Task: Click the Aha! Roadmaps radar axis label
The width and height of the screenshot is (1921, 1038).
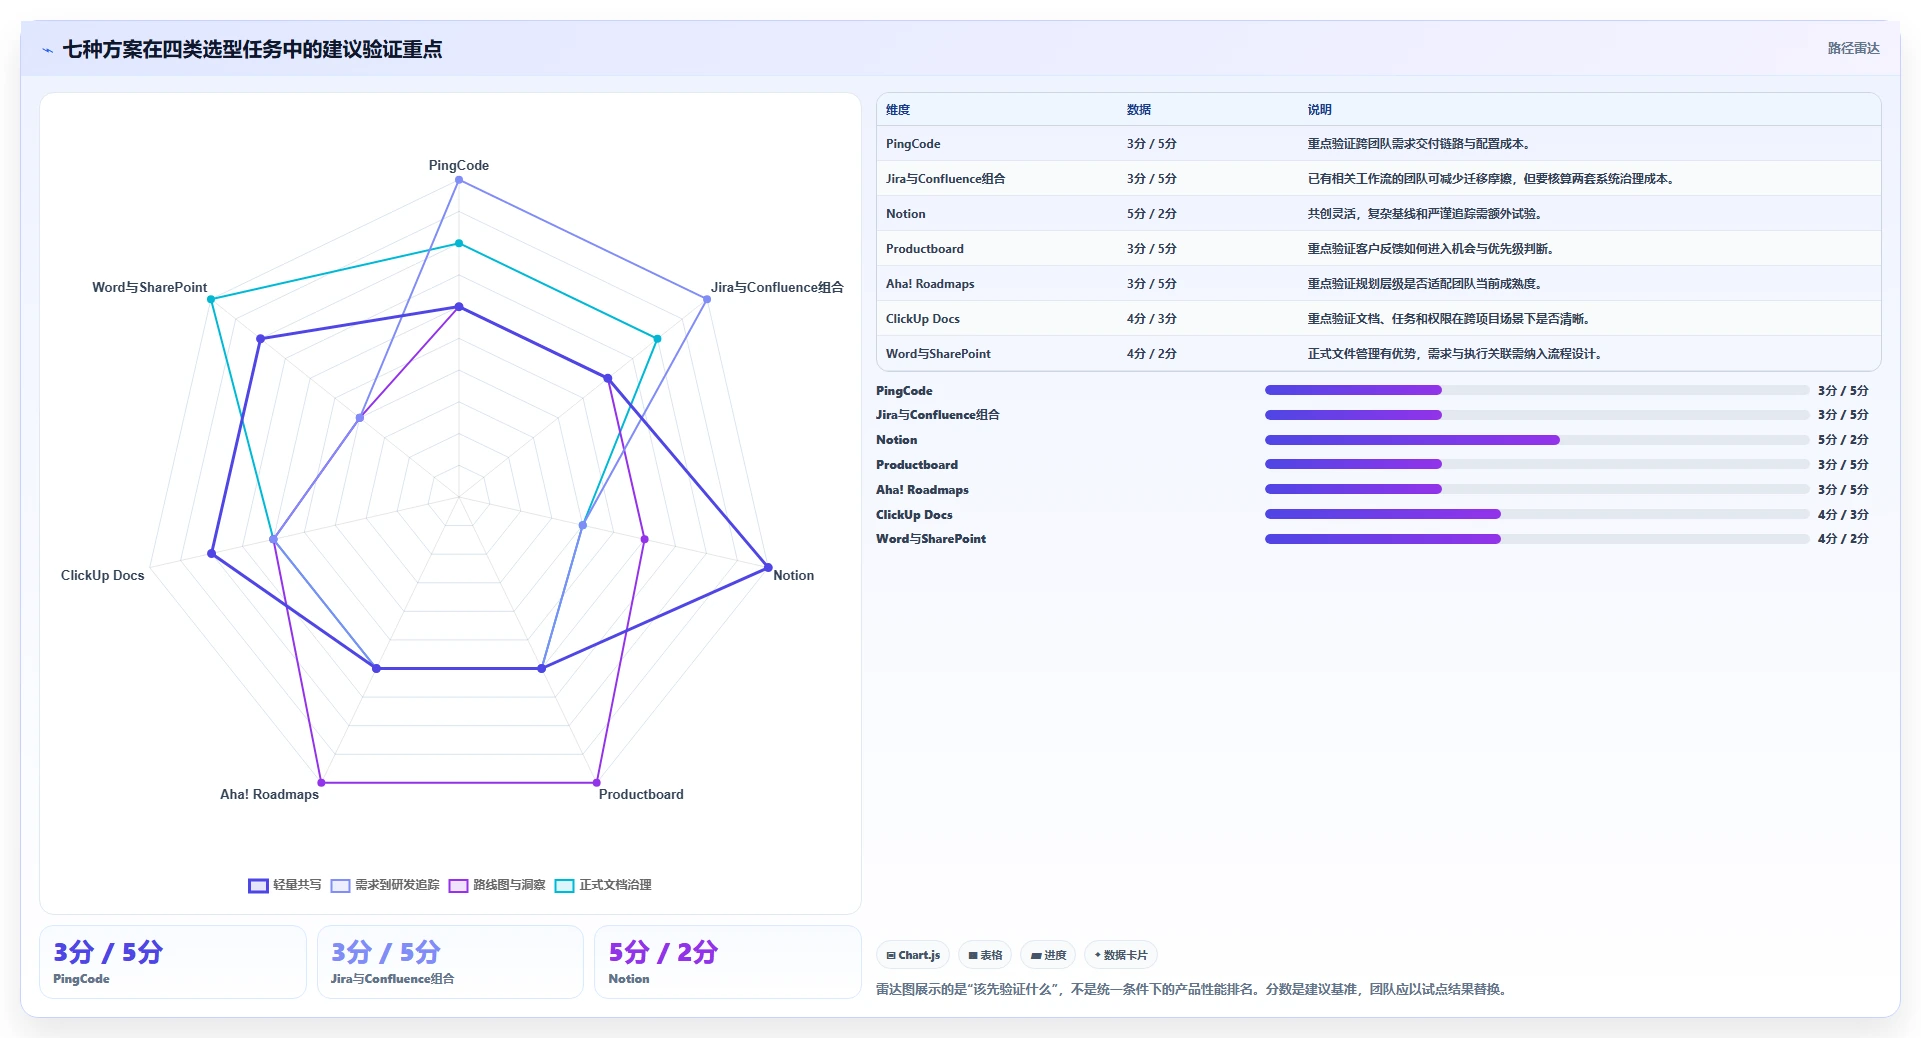Action: (269, 794)
